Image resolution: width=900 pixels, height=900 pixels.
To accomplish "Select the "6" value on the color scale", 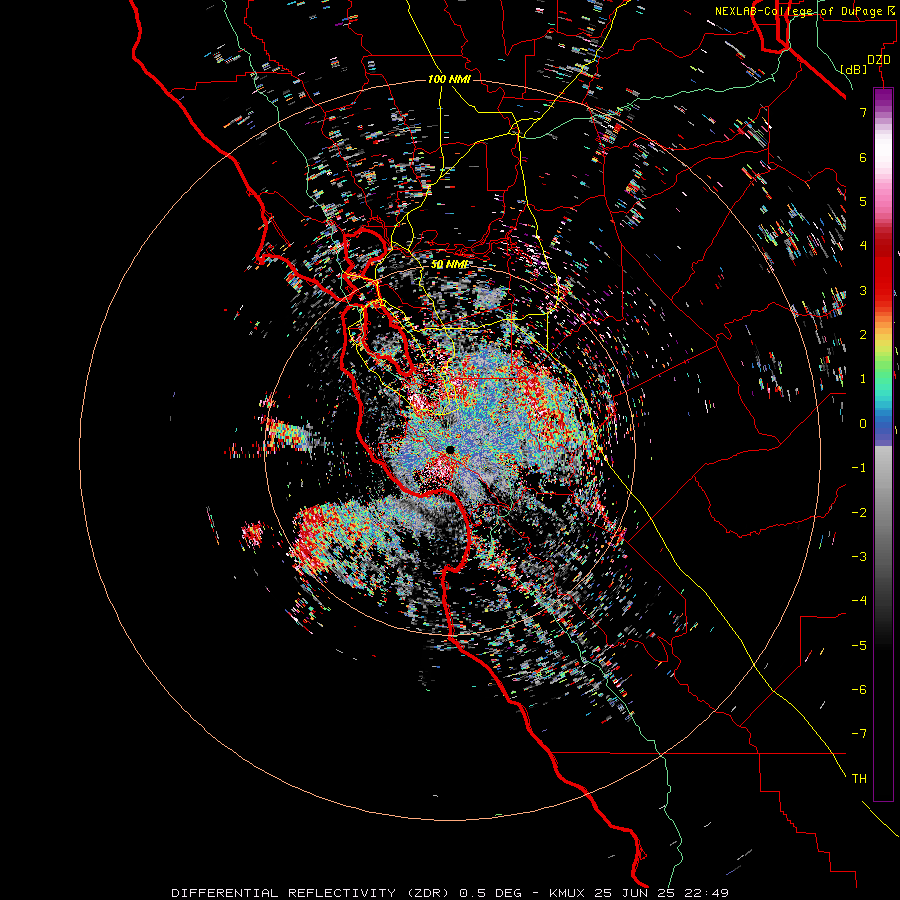I will pos(863,157).
